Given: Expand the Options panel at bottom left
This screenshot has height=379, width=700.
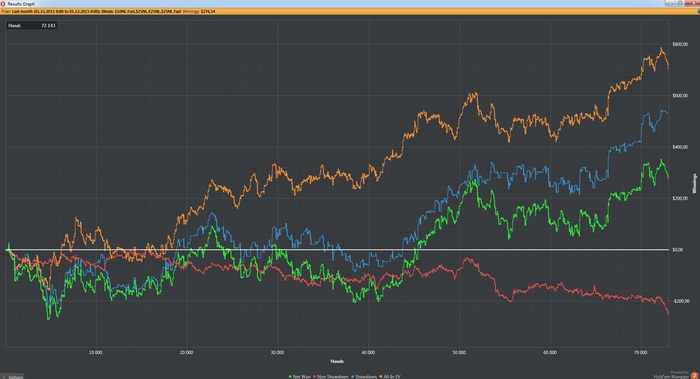Looking at the screenshot, I should pyautogui.click(x=12, y=377).
